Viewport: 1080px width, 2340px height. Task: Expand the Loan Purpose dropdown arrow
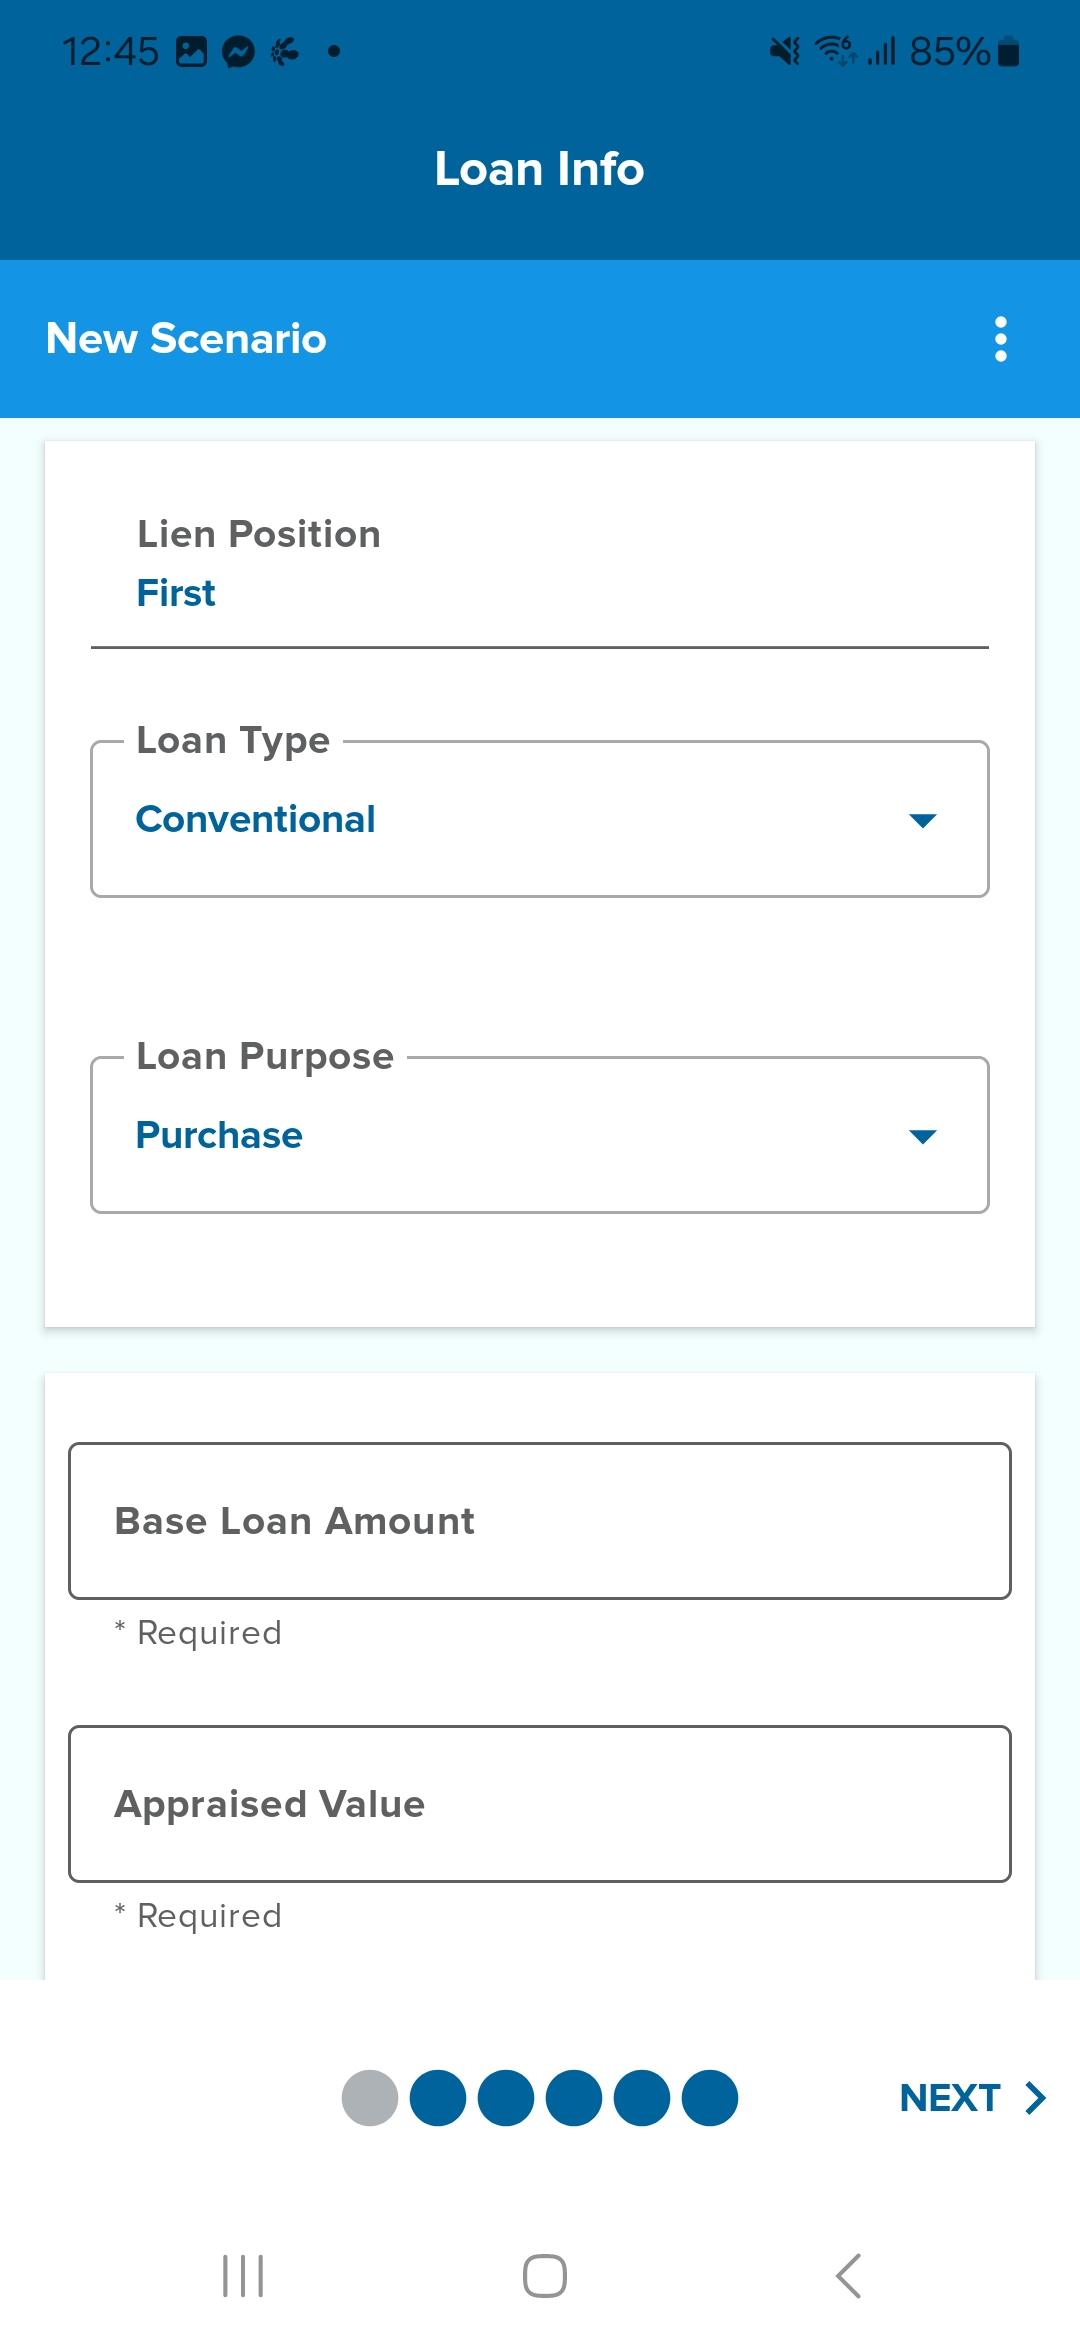[922, 1136]
